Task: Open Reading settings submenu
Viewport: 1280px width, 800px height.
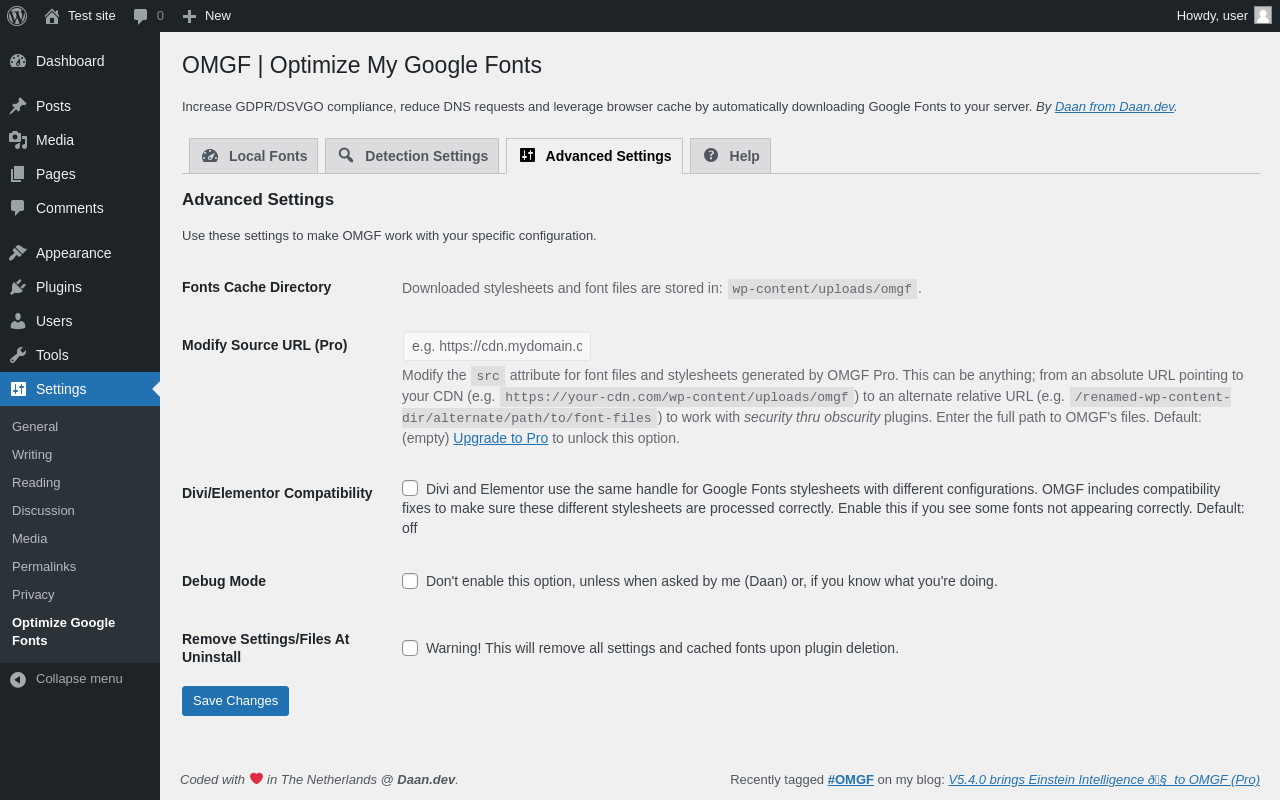Action: 80,483
